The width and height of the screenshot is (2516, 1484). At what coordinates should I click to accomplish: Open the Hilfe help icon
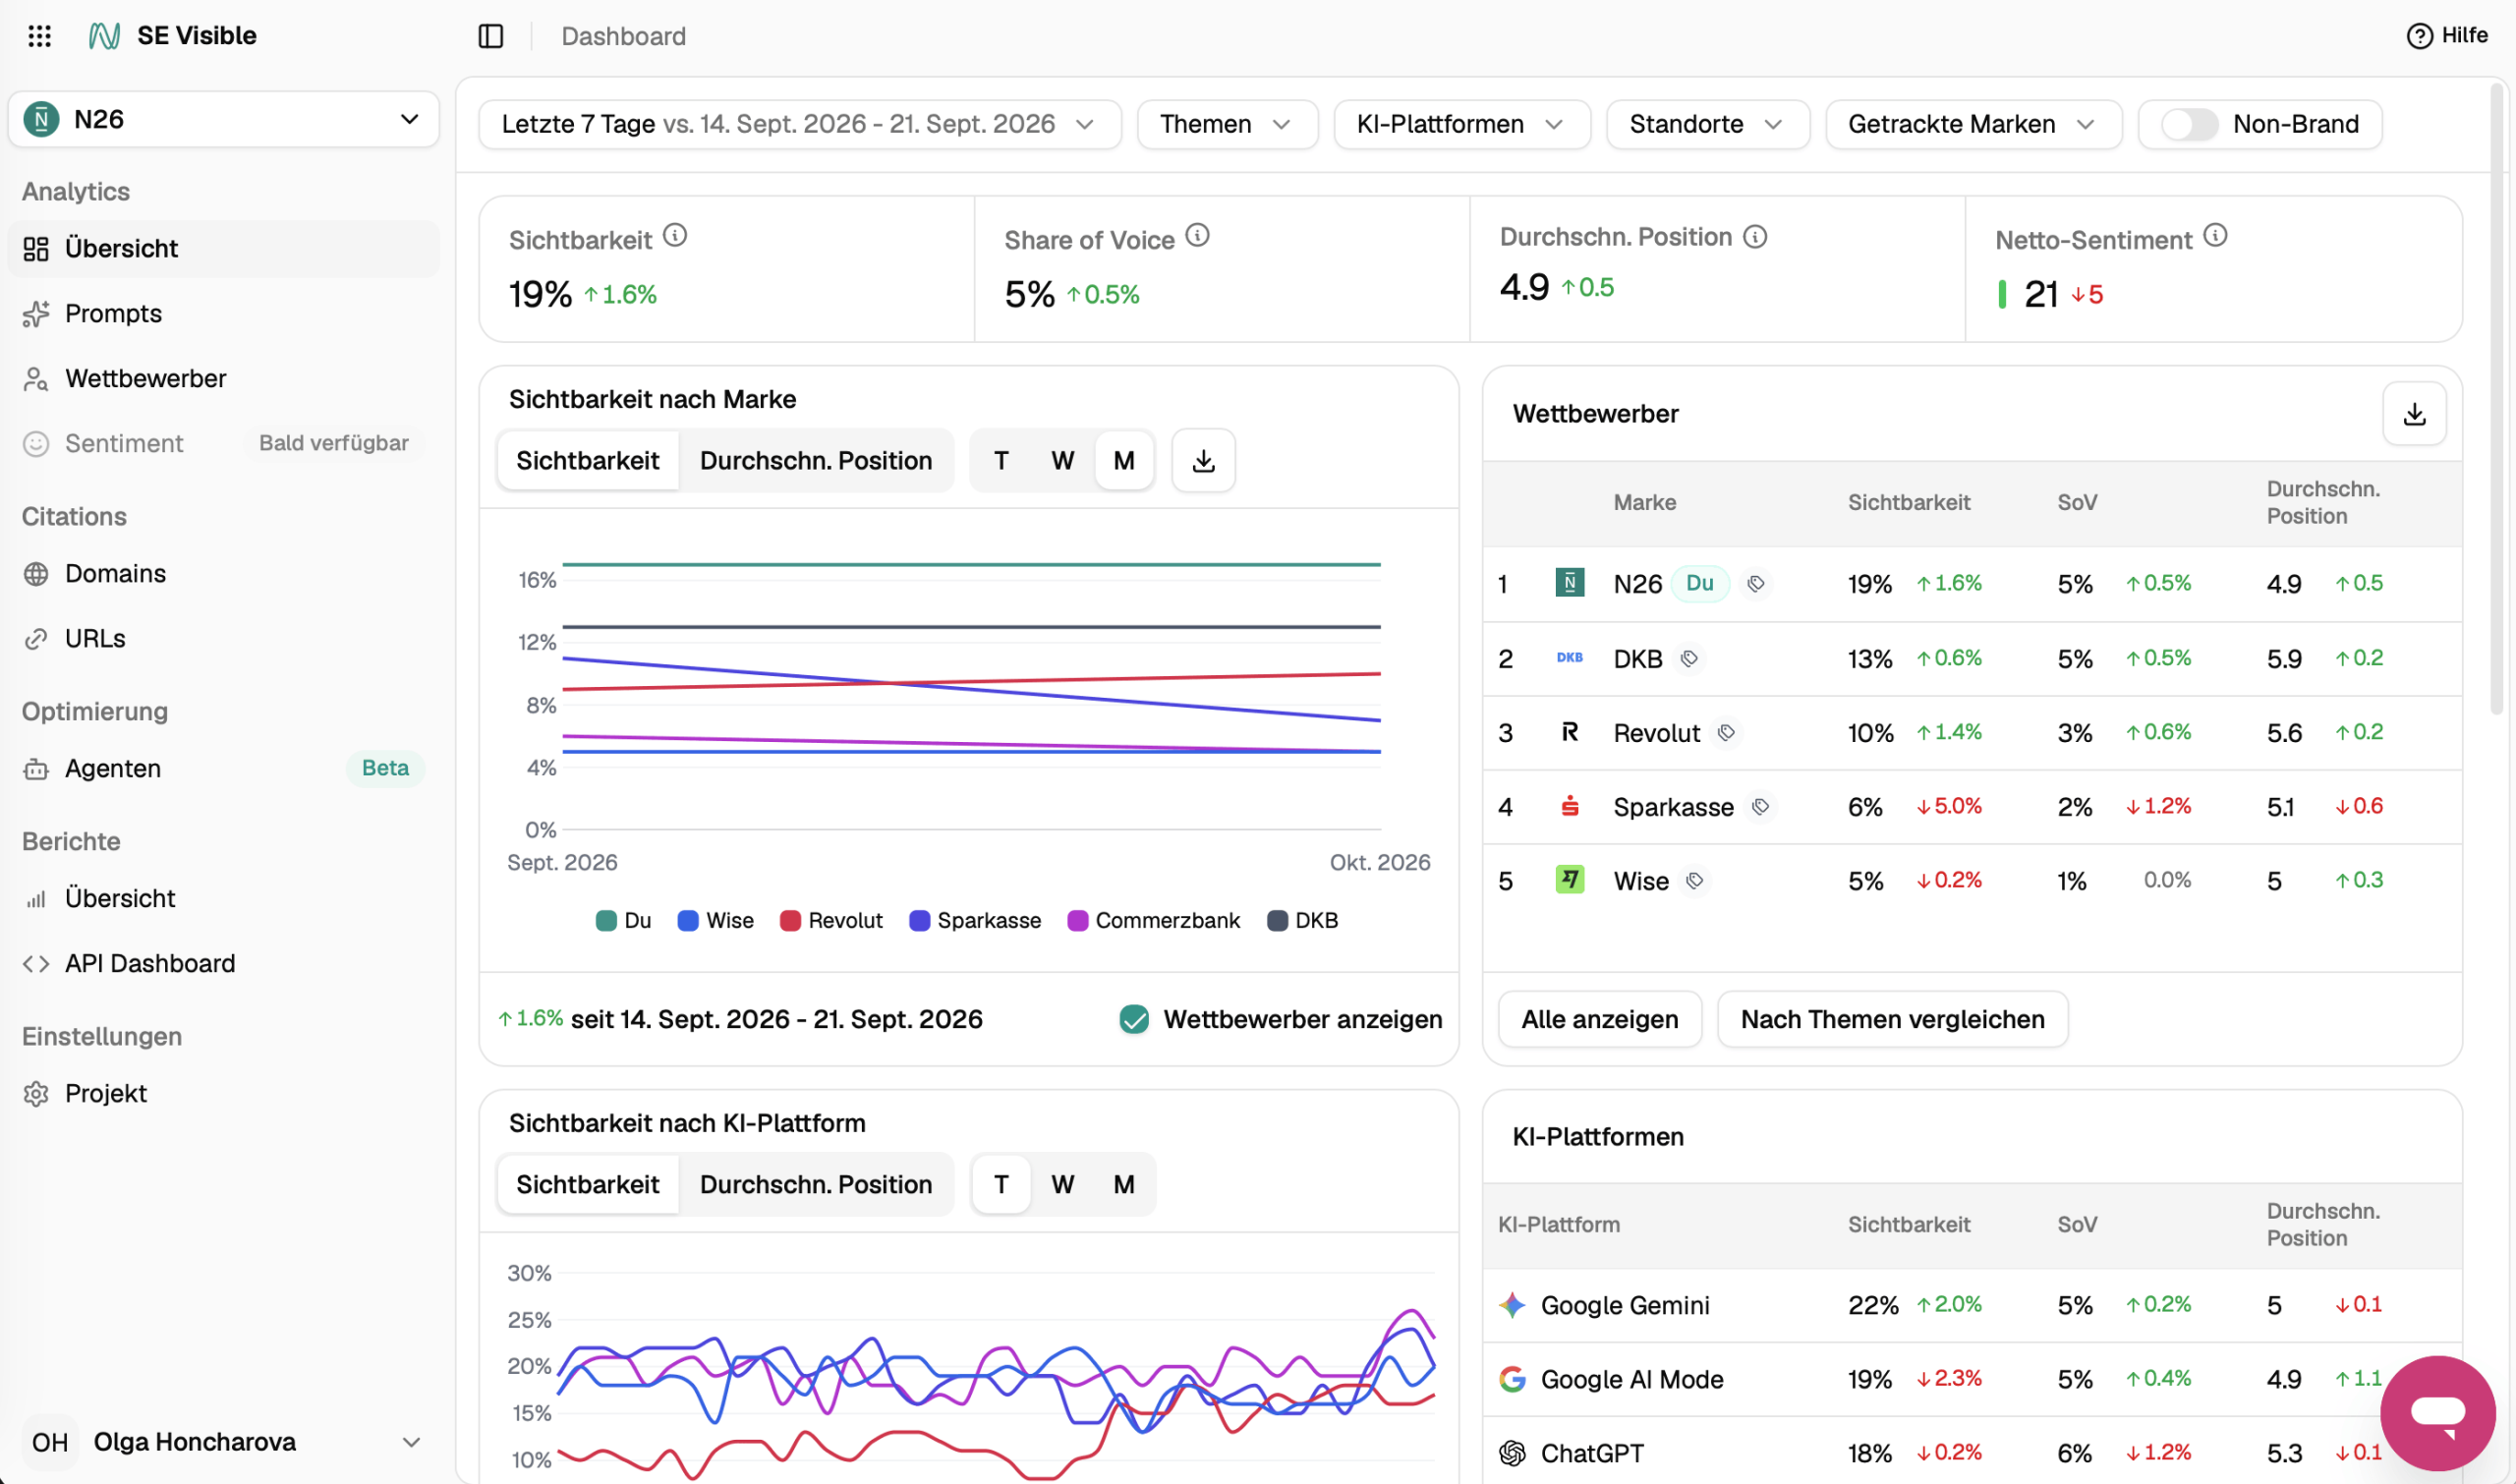coord(2418,36)
